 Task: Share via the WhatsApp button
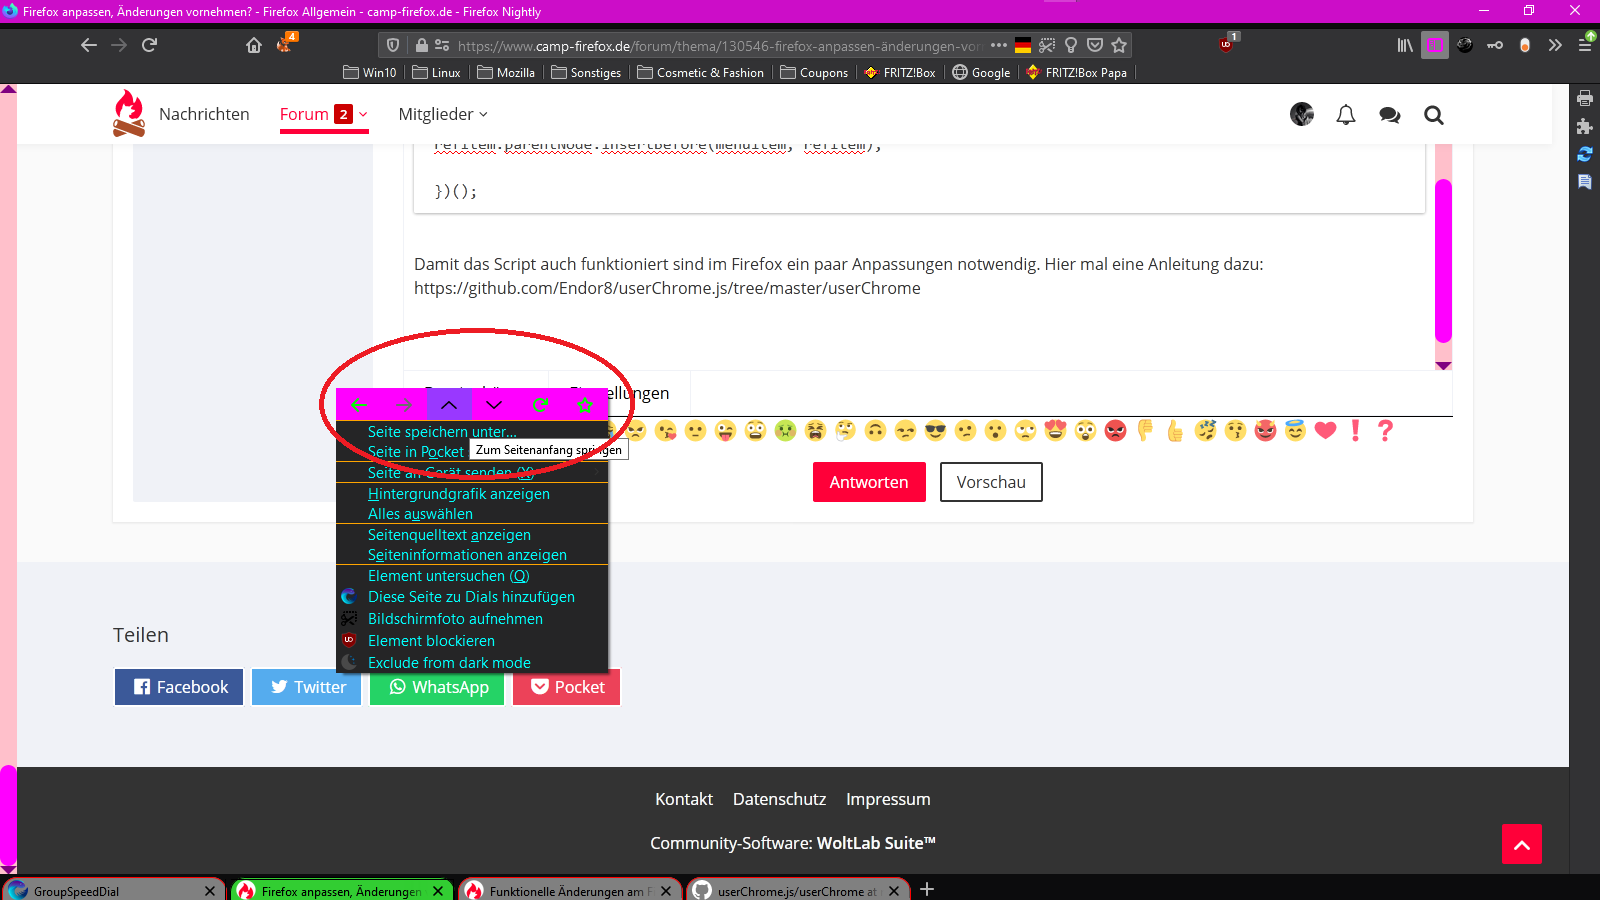coord(439,687)
